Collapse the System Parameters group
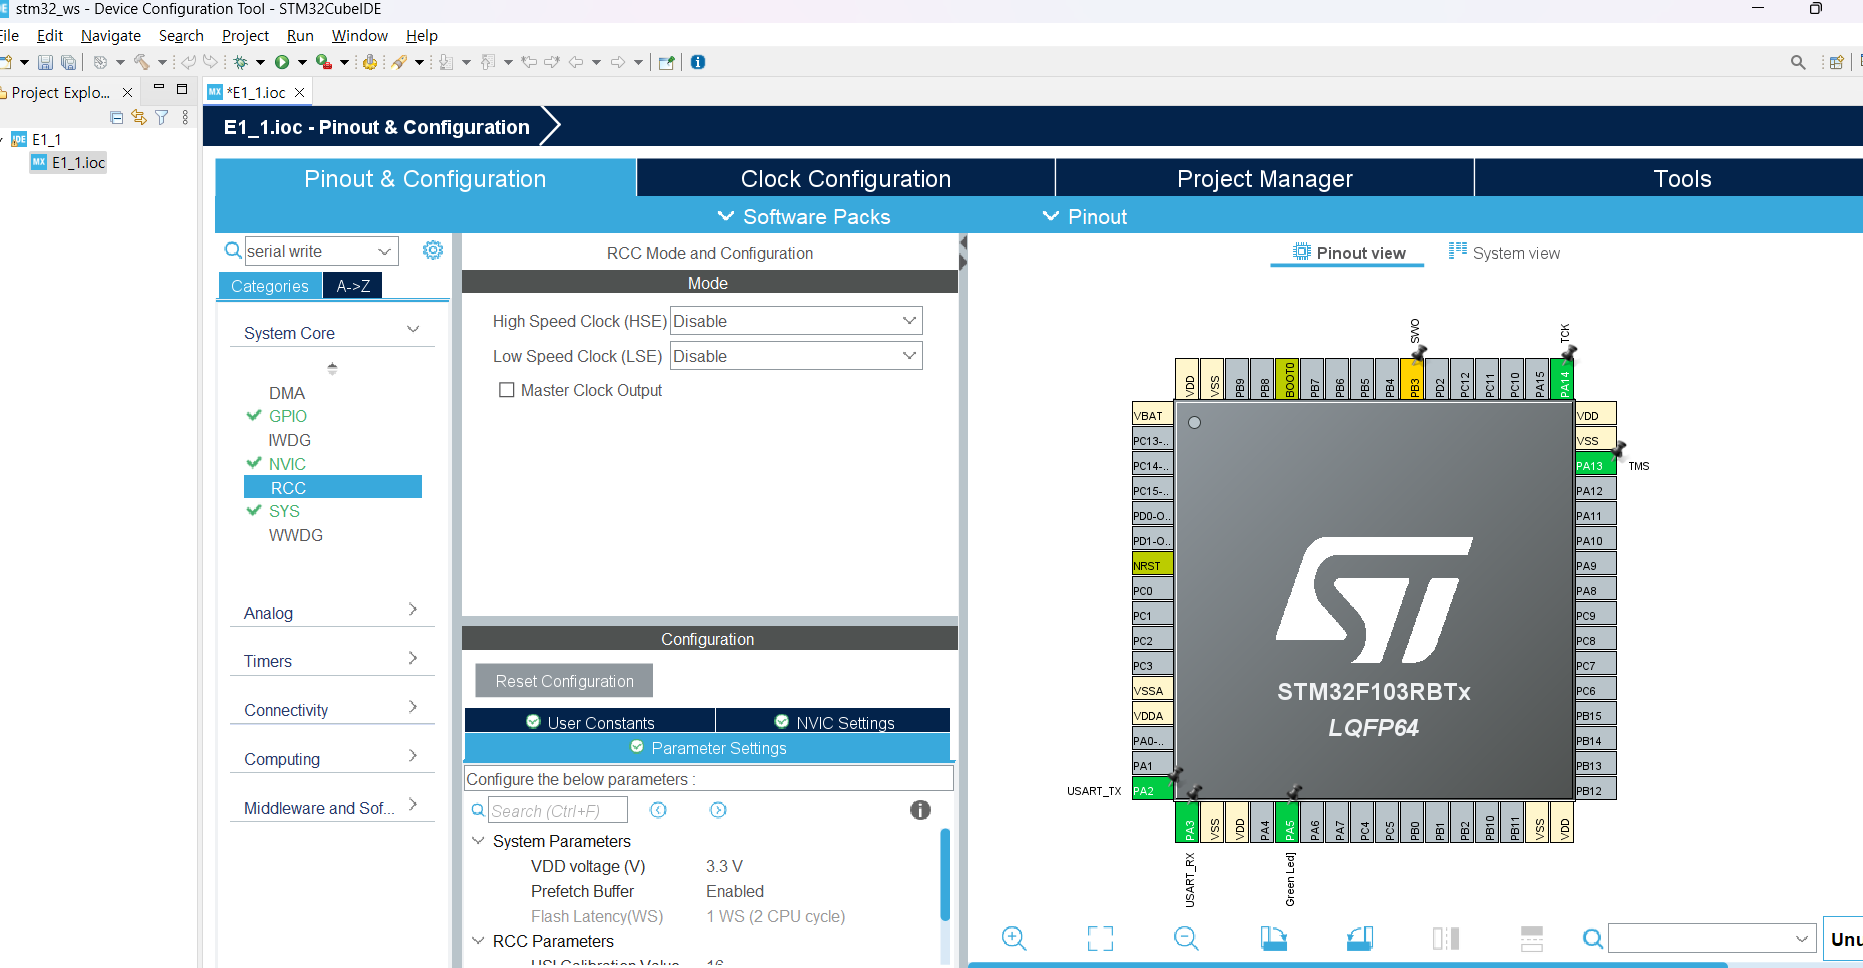The image size is (1863, 968). coord(478,841)
